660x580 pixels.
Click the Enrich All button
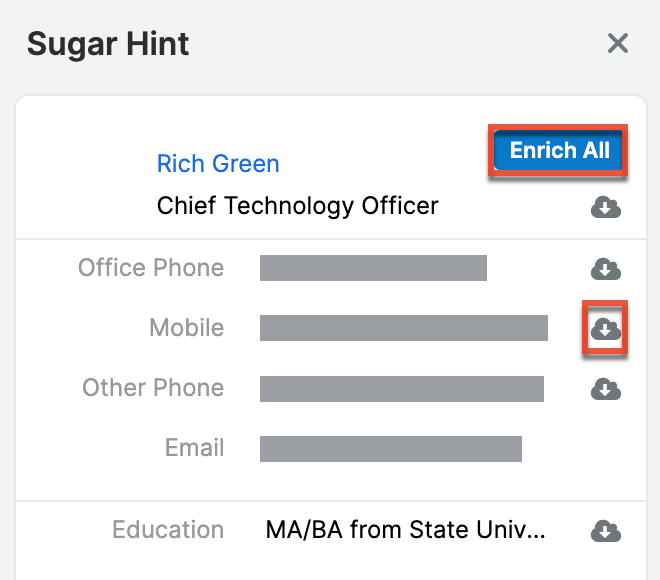point(559,151)
